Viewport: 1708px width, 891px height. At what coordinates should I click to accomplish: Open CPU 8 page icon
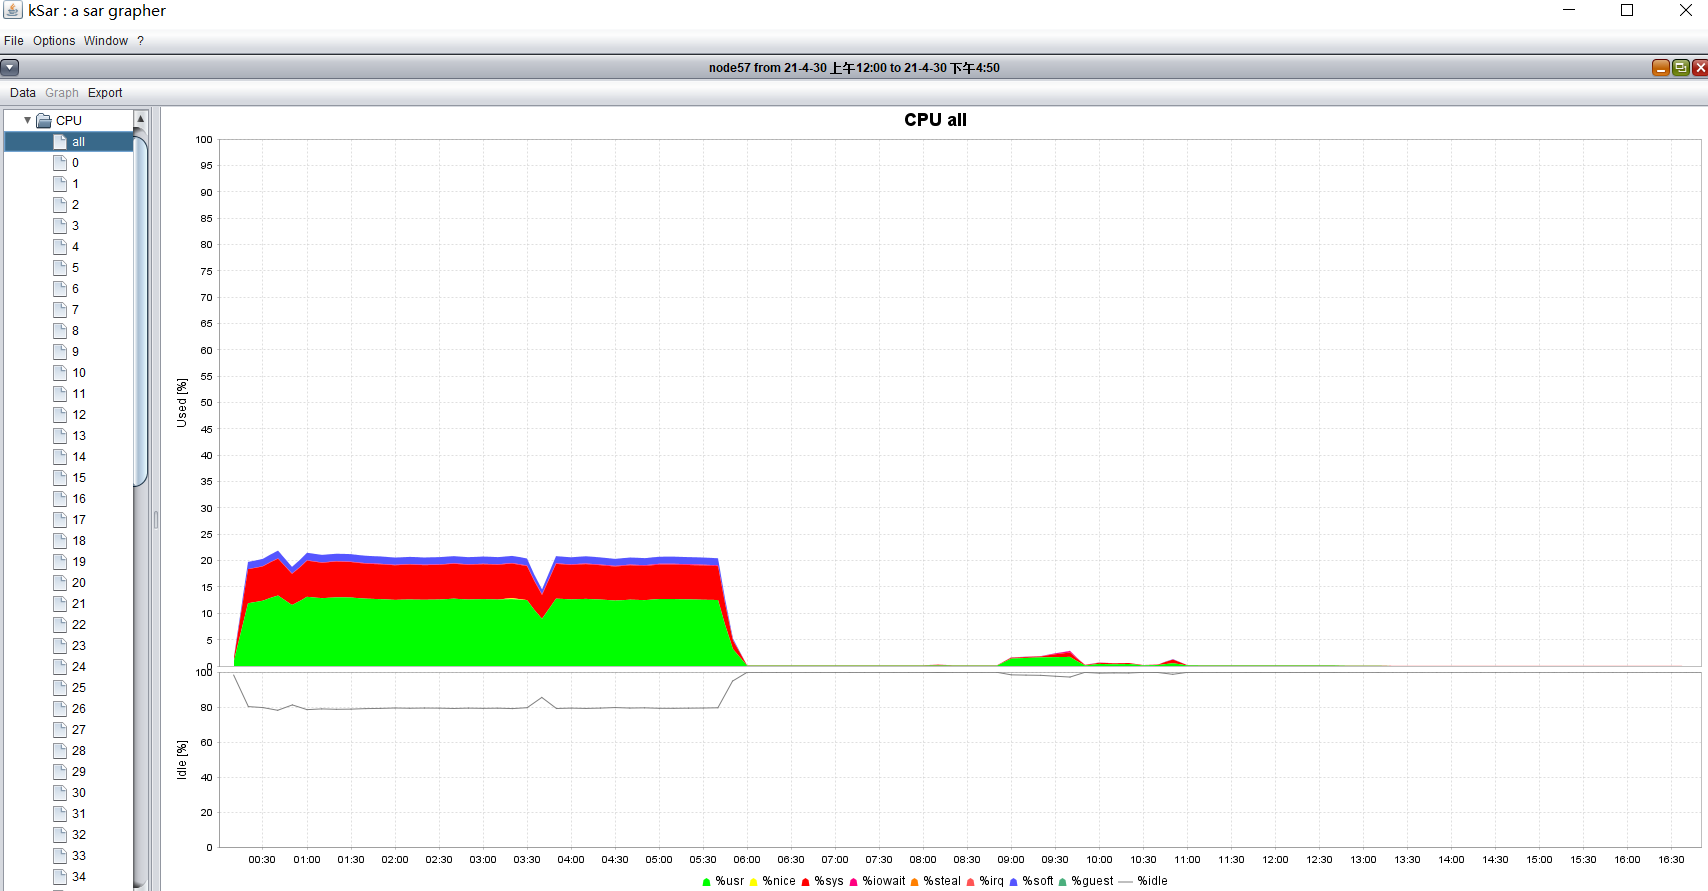pos(60,330)
